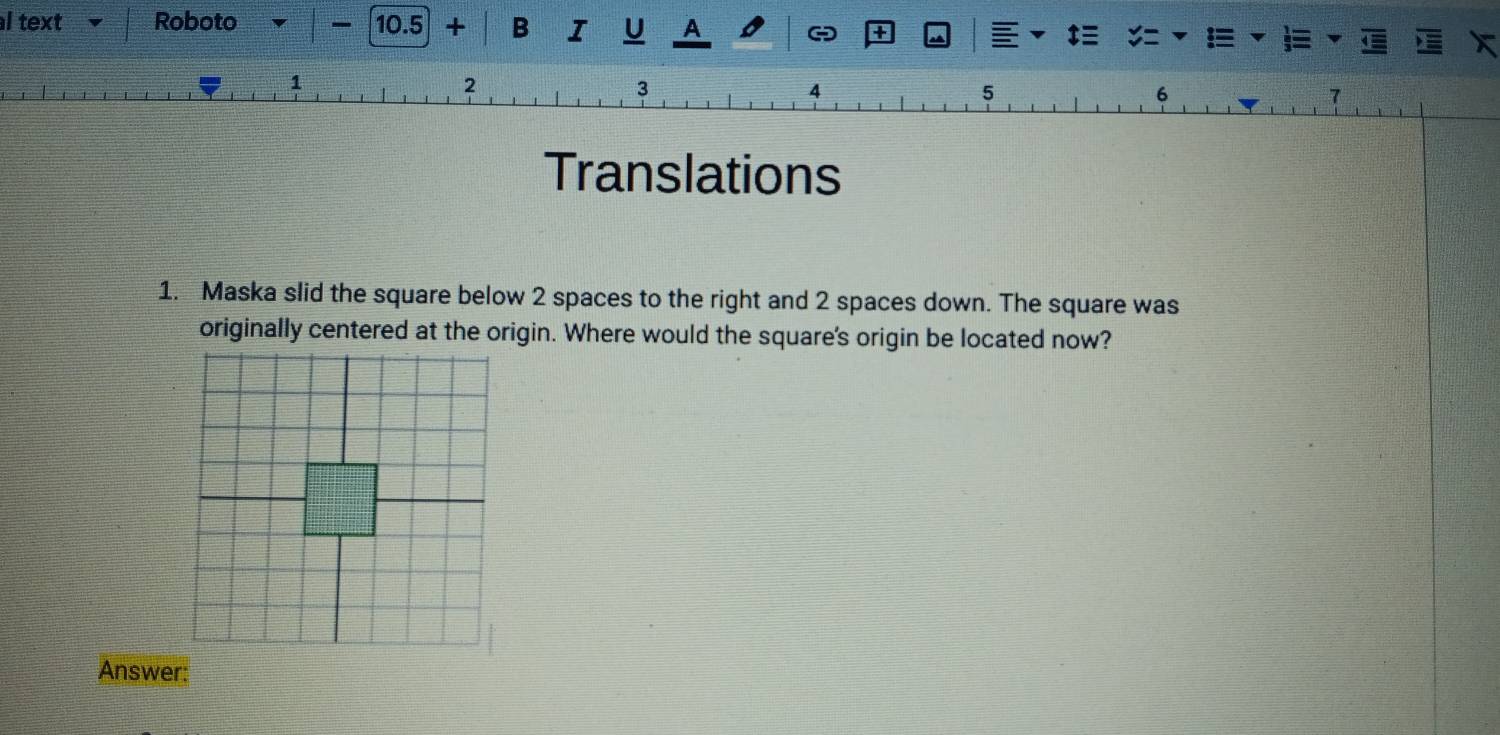Open the Roboto font dropdown
Screen dimensions: 1500x735
click(x=219, y=22)
